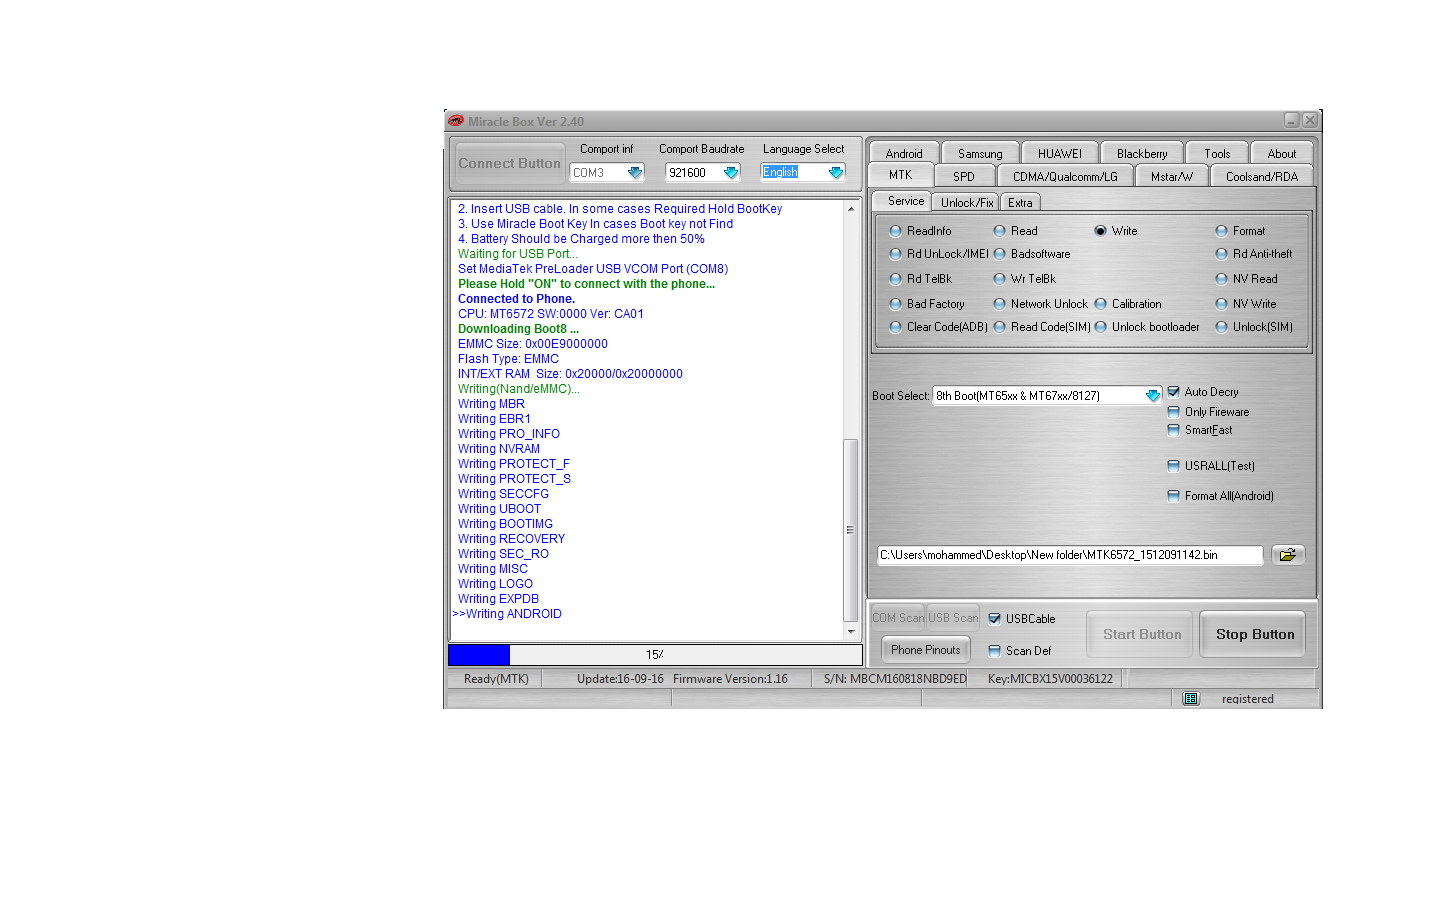Enable the Only Fireware checkbox

click(1174, 412)
